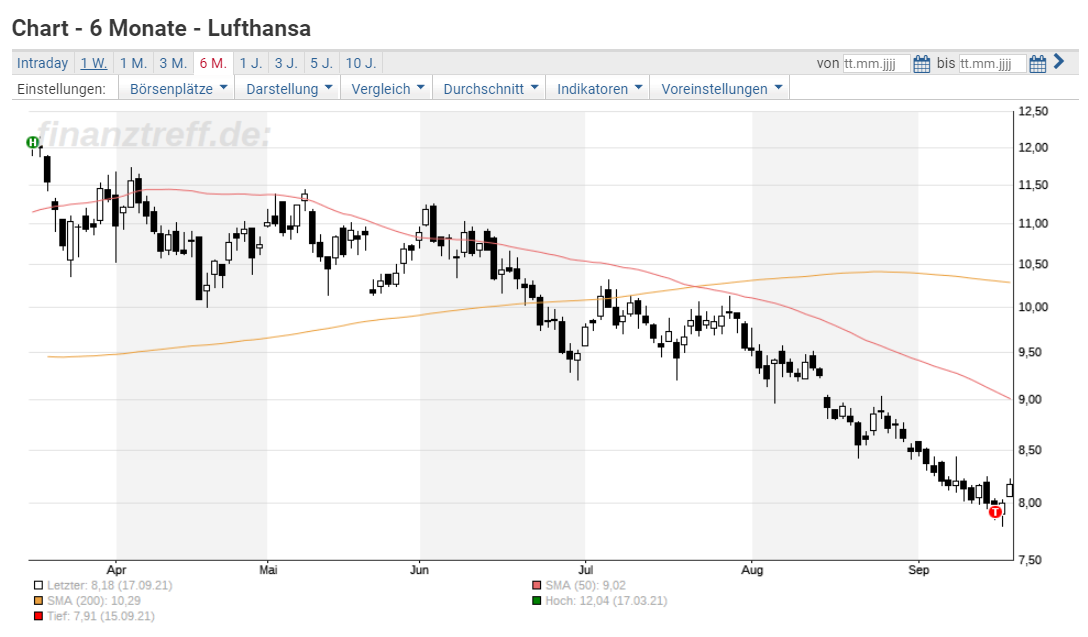Open the calendar for the 'bis' date
1088x637 pixels.
[1037, 64]
